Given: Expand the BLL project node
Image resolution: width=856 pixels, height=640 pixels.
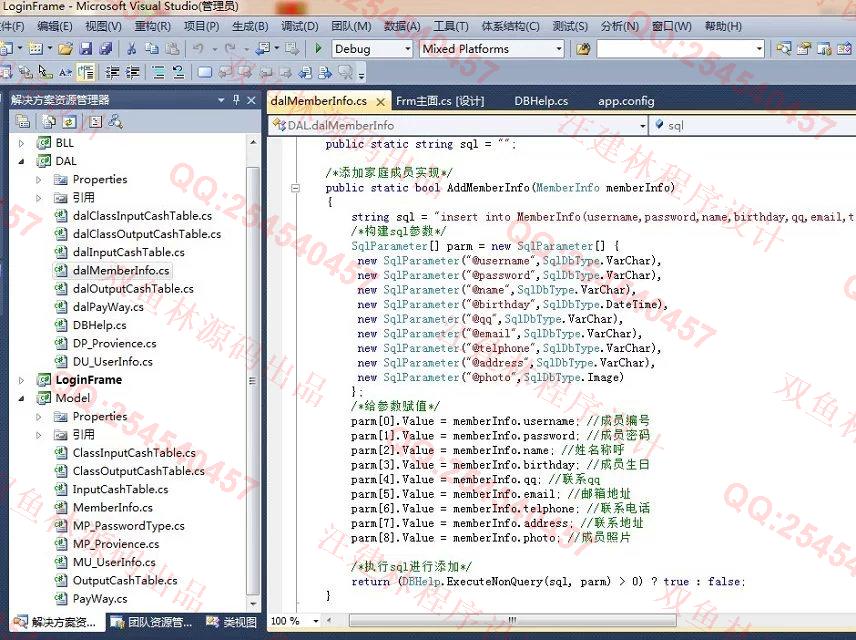Looking at the screenshot, I should pyautogui.click(x=21, y=144).
